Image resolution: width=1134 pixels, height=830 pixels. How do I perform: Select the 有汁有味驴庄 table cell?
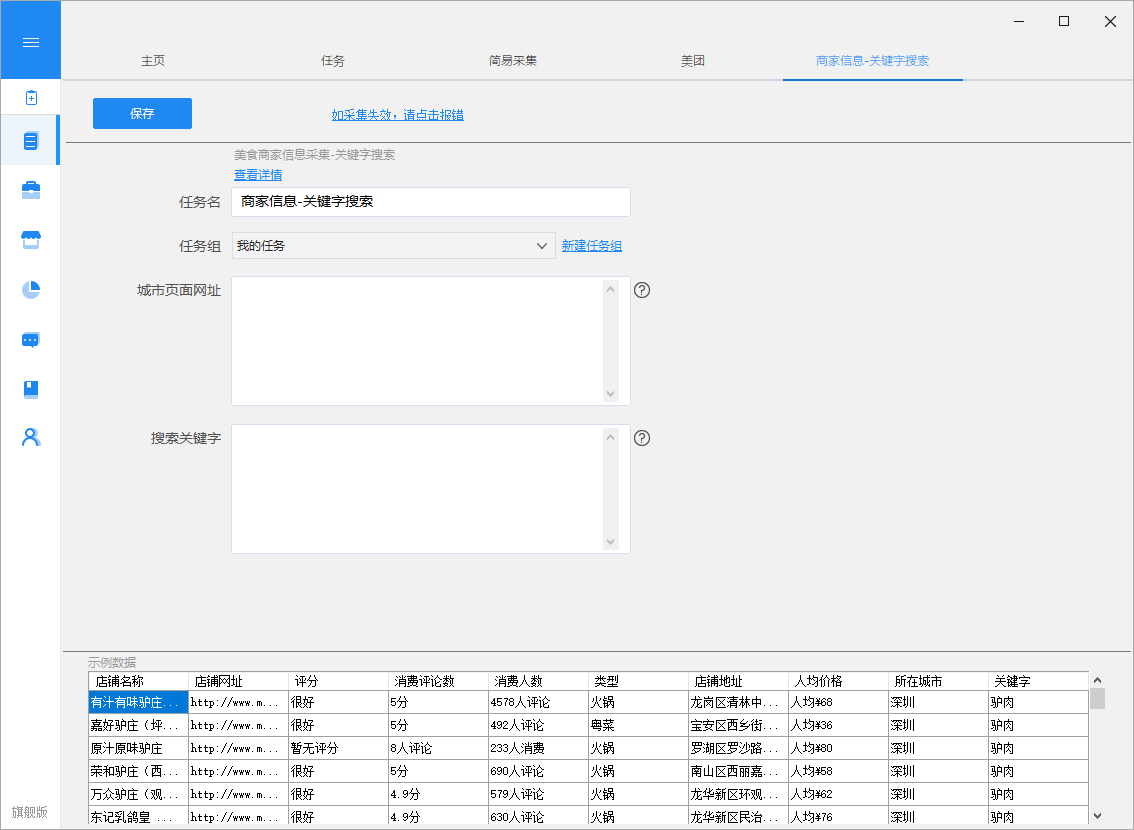tap(138, 702)
